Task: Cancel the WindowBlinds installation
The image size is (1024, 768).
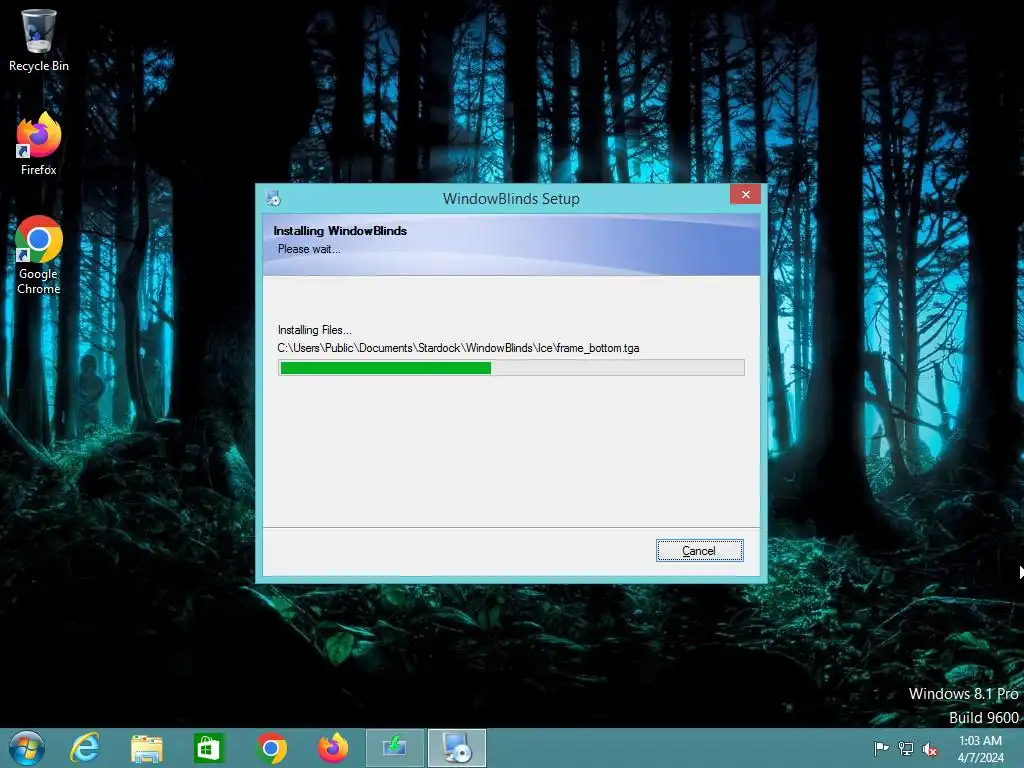Action: (699, 551)
